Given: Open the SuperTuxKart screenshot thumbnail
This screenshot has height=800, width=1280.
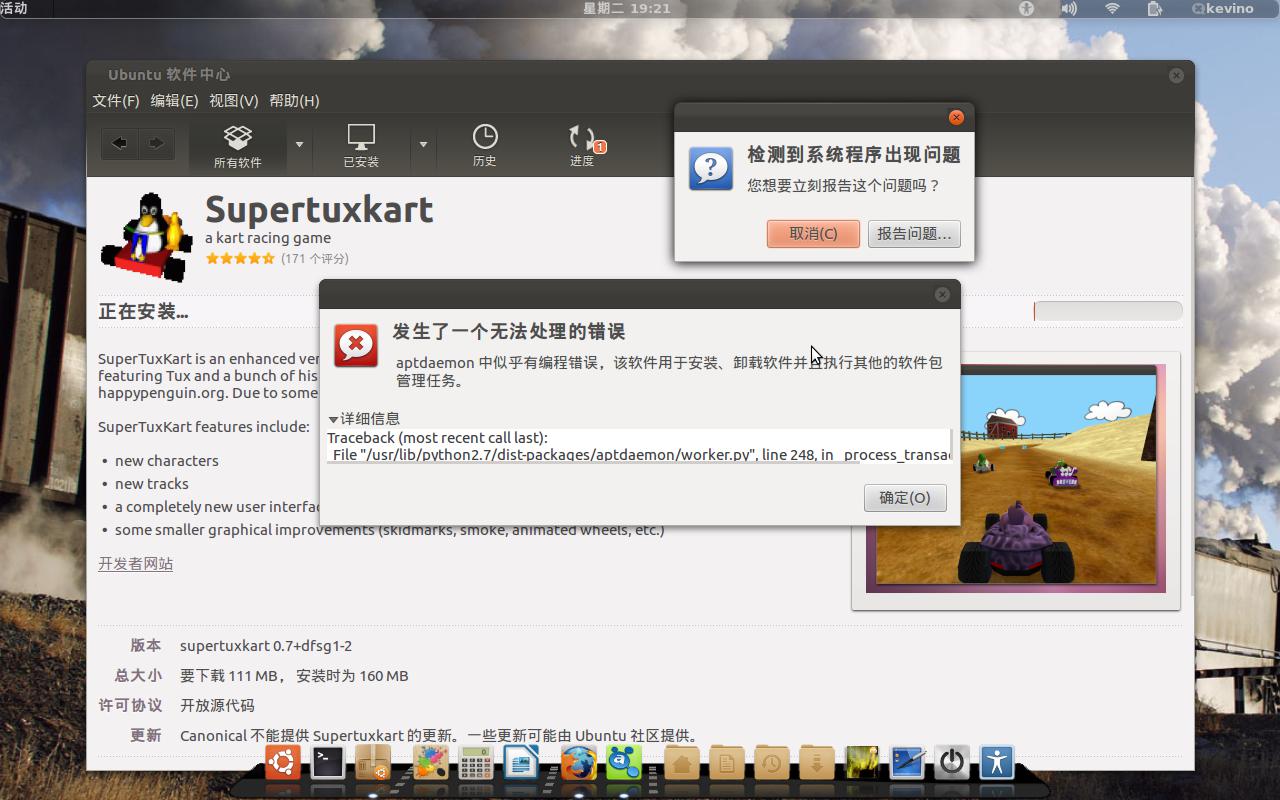Looking at the screenshot, I should (x=1015, y=478).
